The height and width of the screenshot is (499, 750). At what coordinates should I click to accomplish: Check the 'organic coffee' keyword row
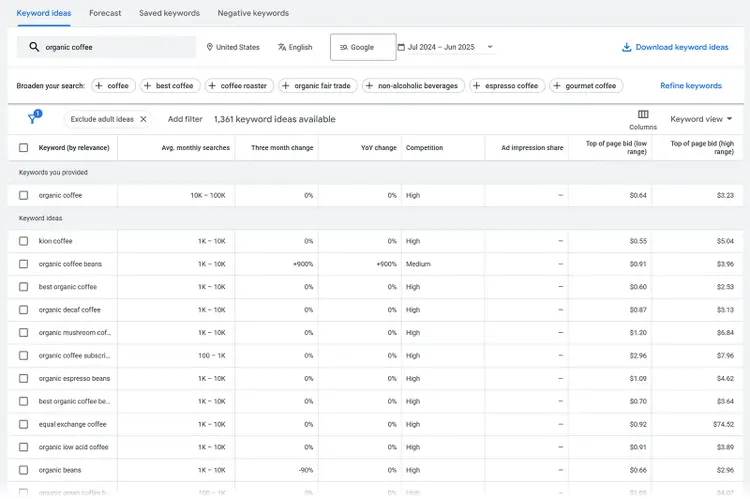(23, 195)
